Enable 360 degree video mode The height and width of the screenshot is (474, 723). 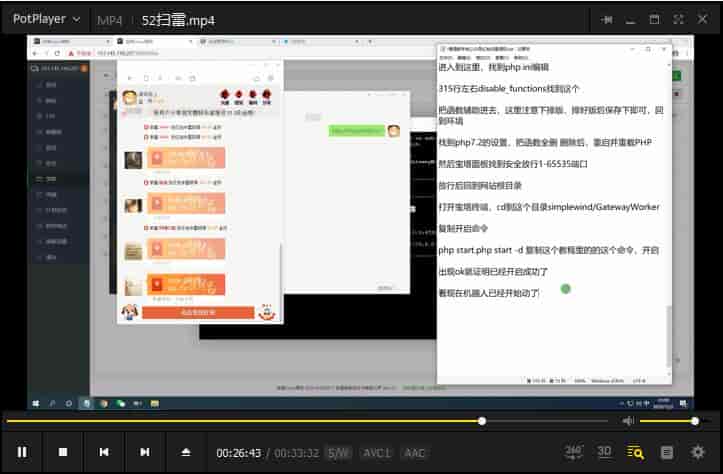pyautogui.click(x=574, y=452)
